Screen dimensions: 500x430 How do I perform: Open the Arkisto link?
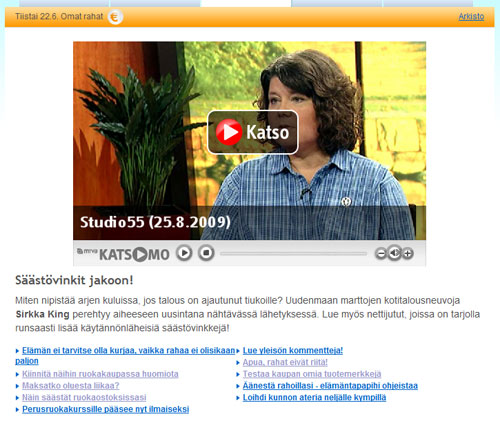point(471,17)
